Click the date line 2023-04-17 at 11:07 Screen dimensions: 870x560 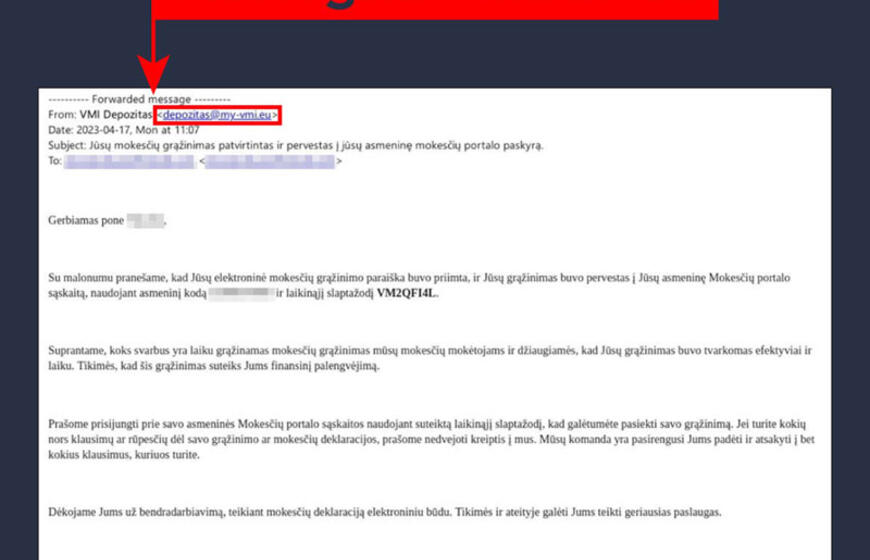124,130
